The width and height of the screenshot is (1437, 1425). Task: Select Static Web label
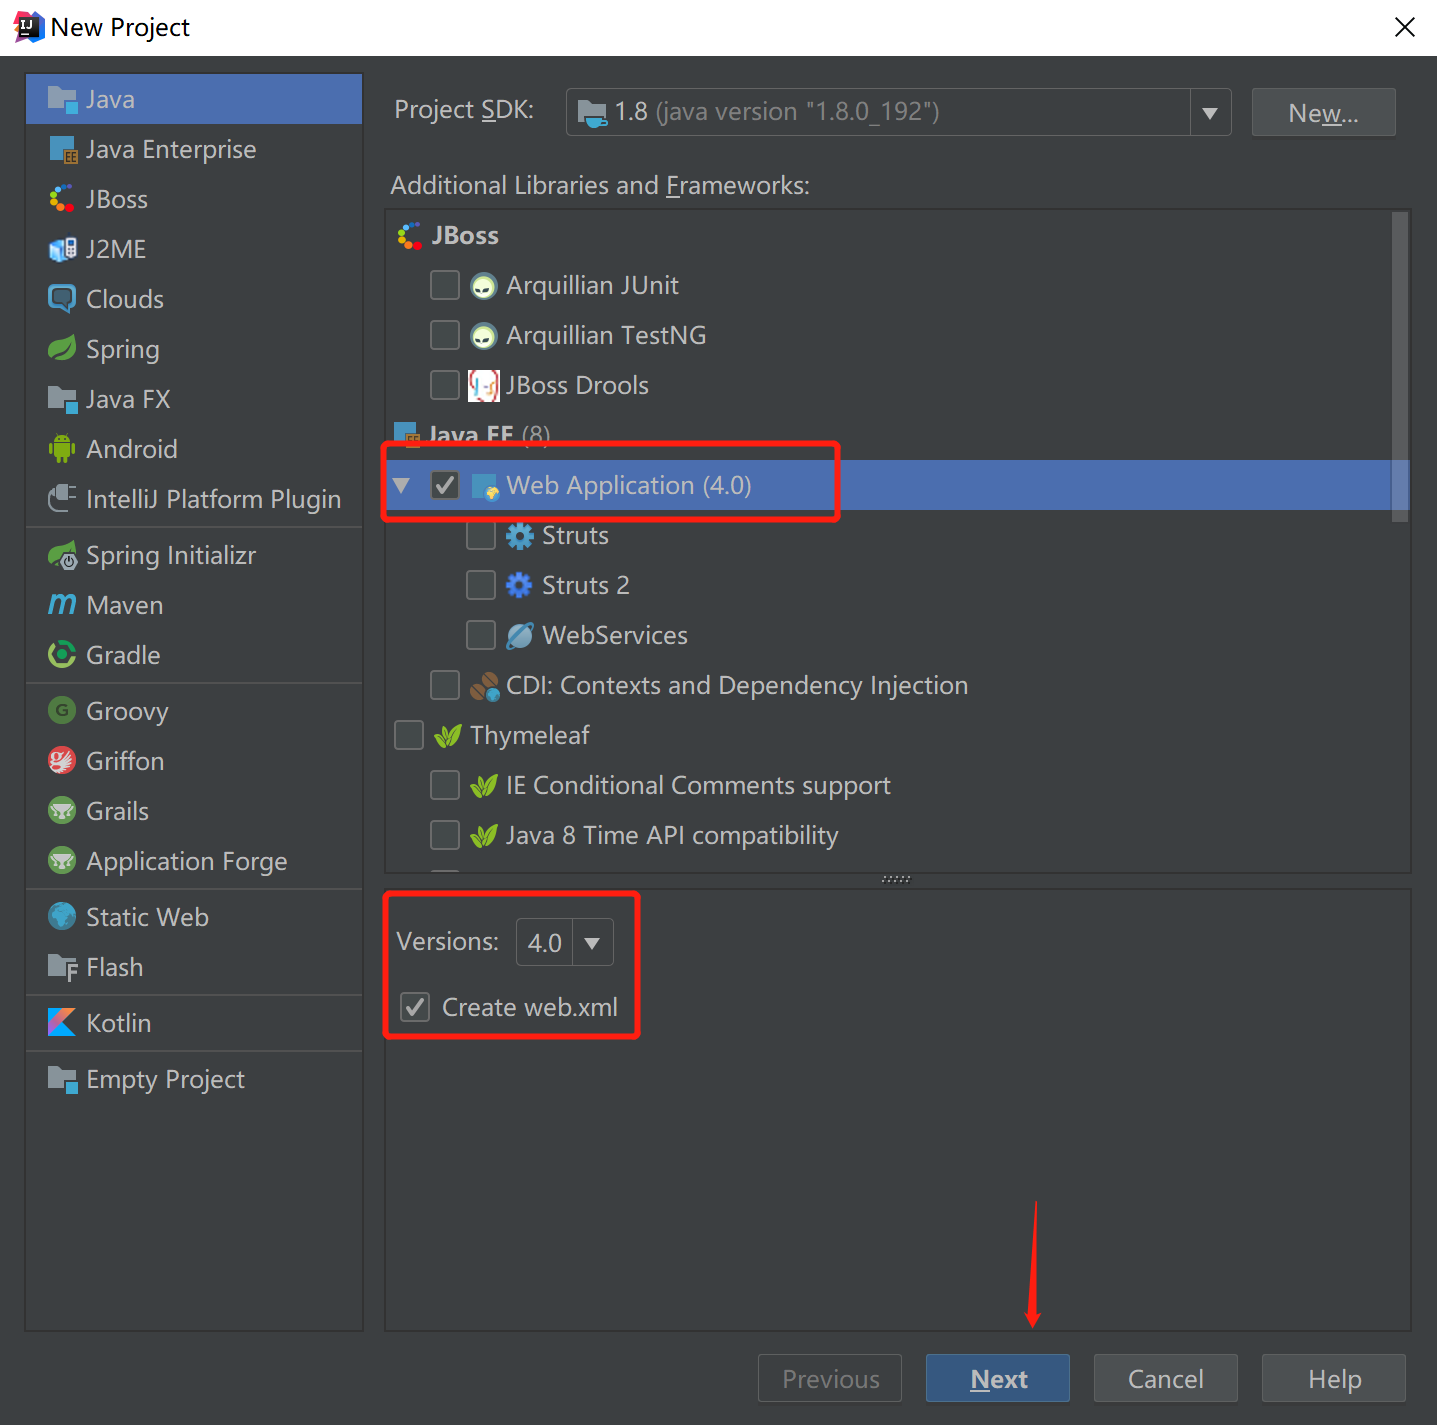(x=147, y=917)
